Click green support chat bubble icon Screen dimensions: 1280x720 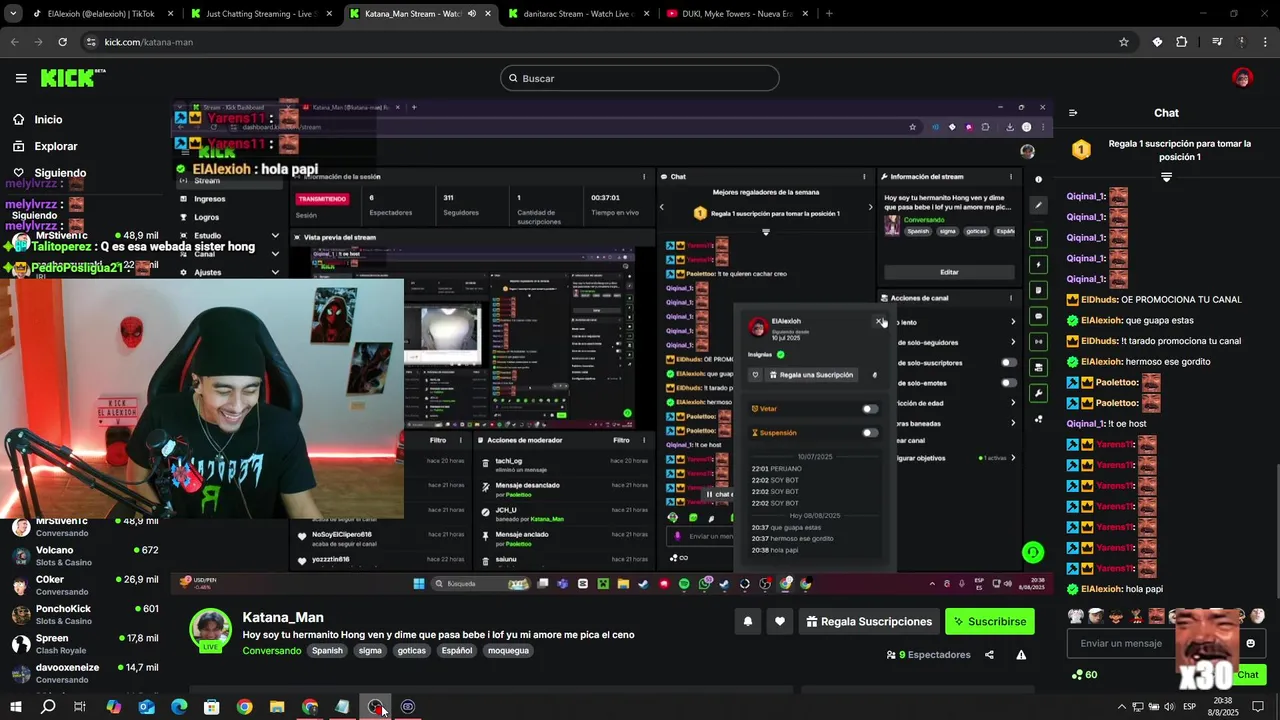1033,552
